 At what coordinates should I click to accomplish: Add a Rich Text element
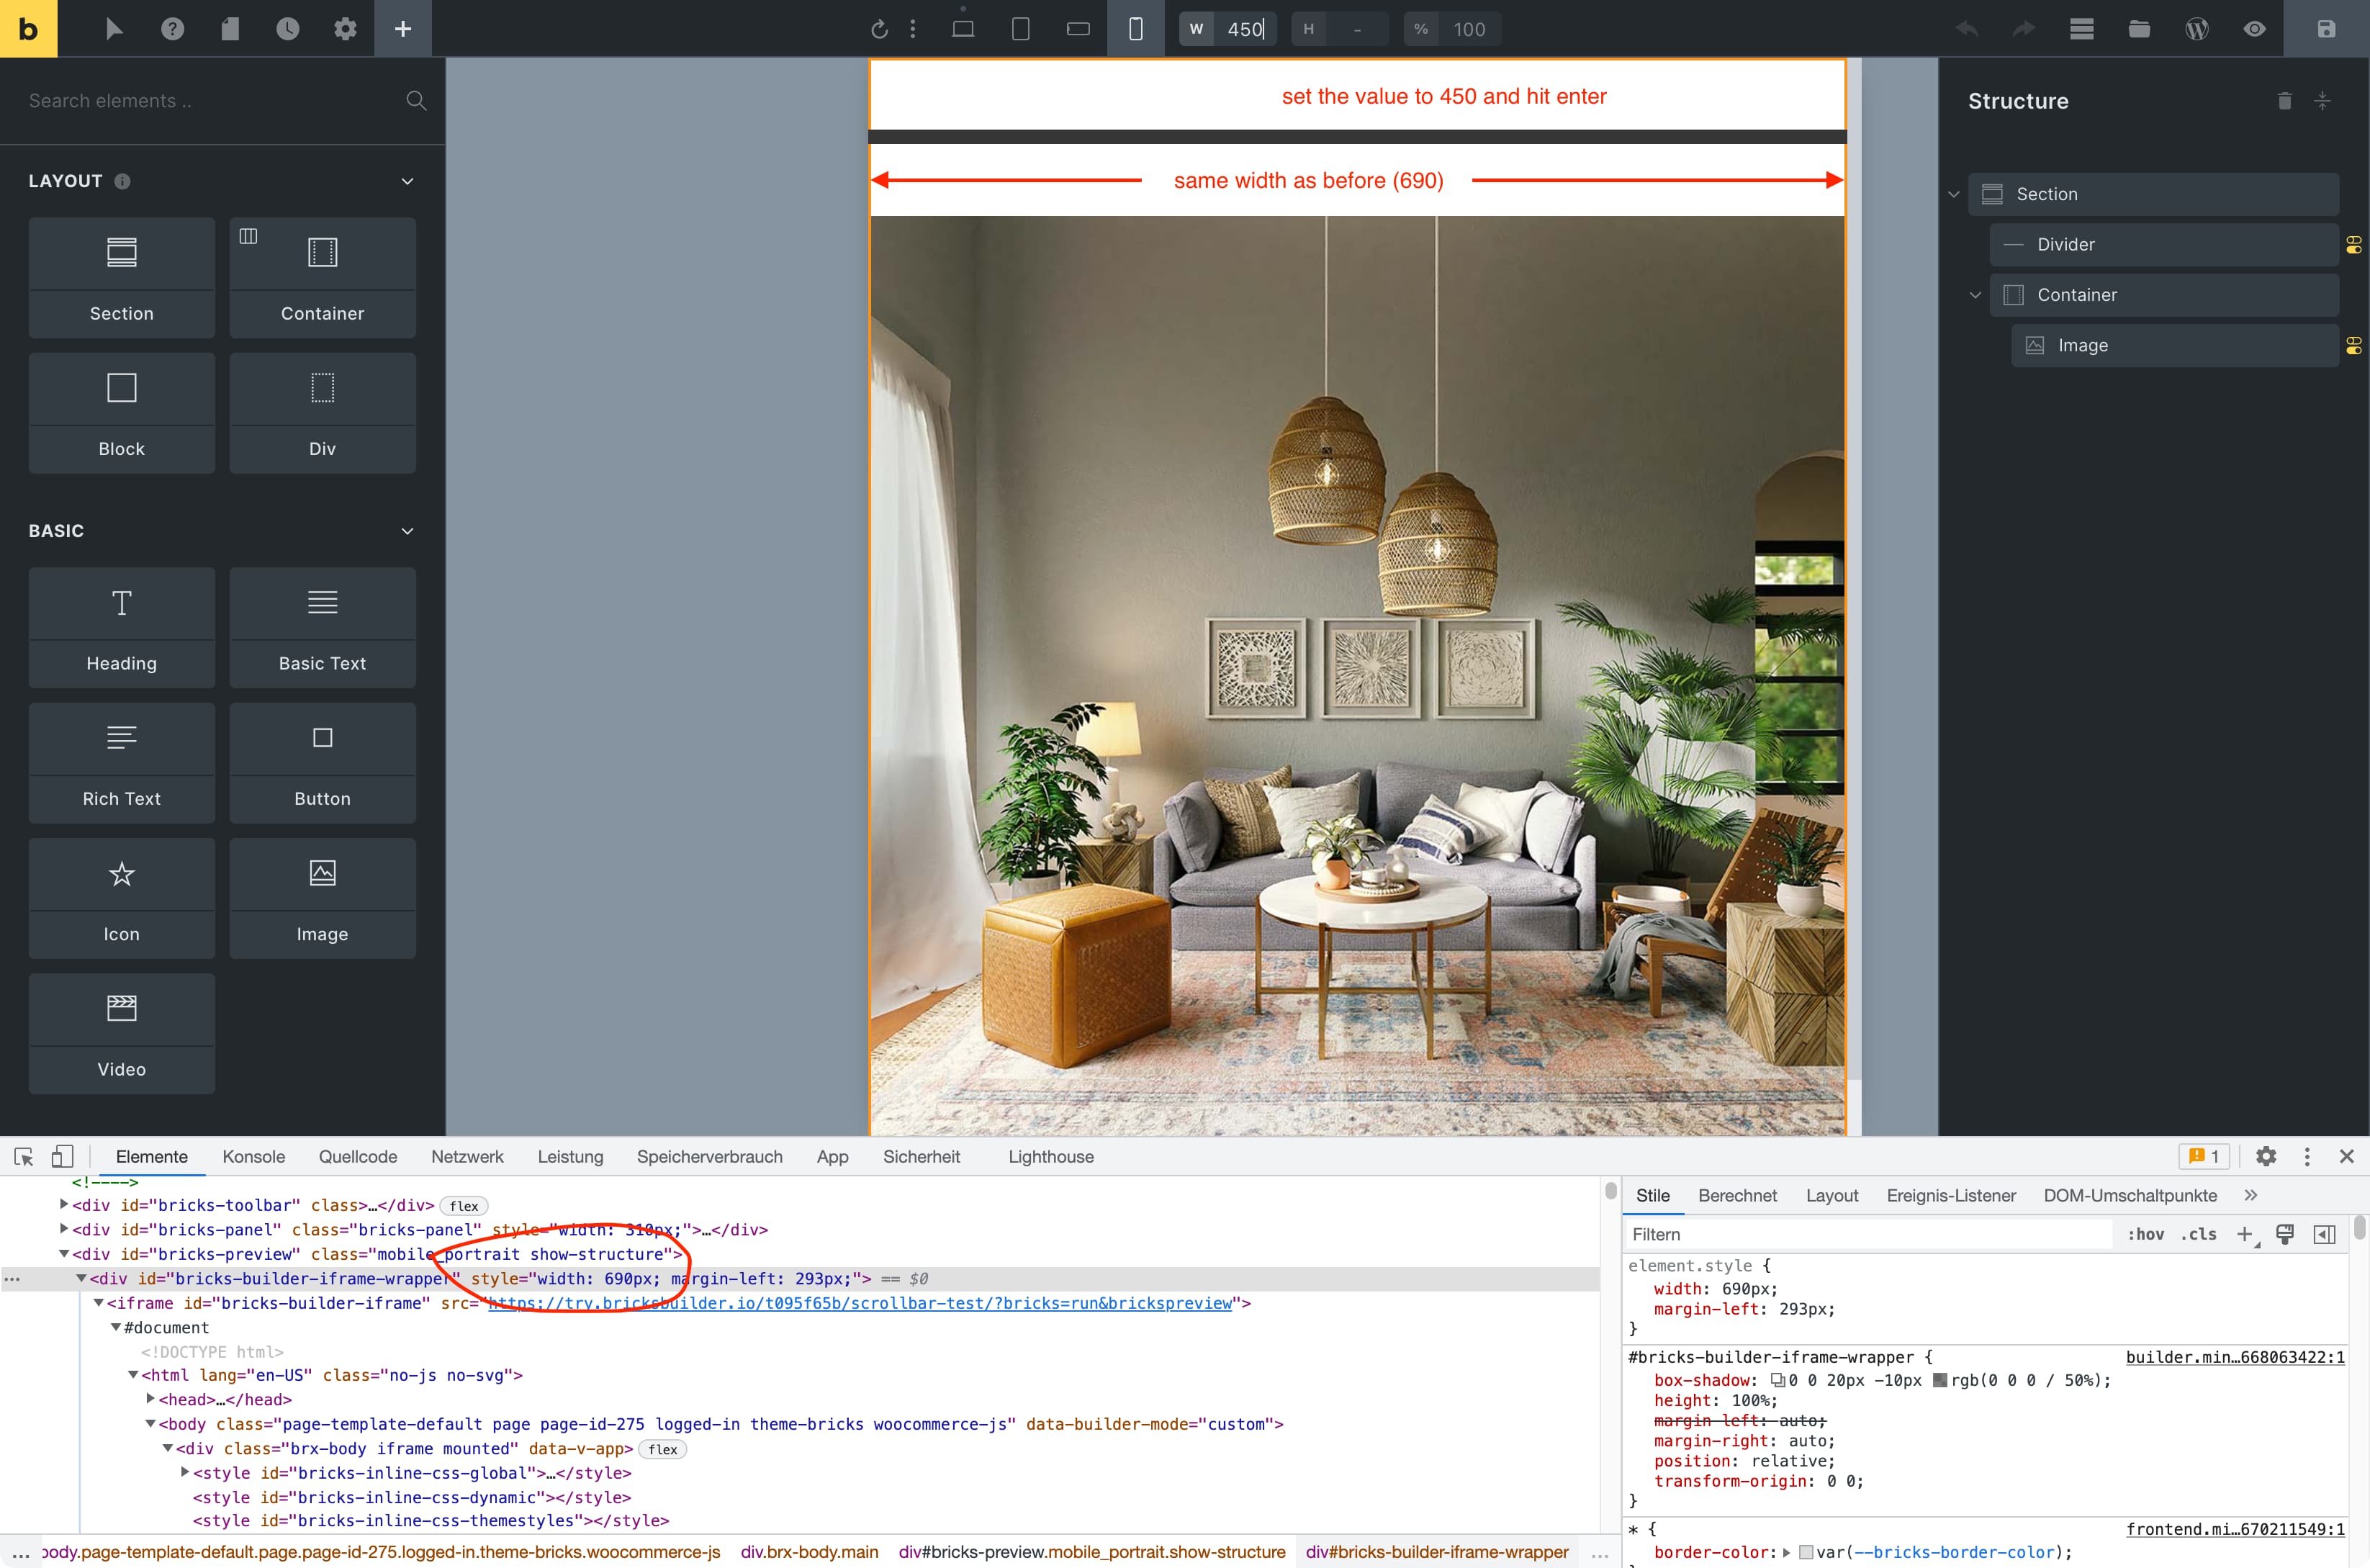click(122, 763)
